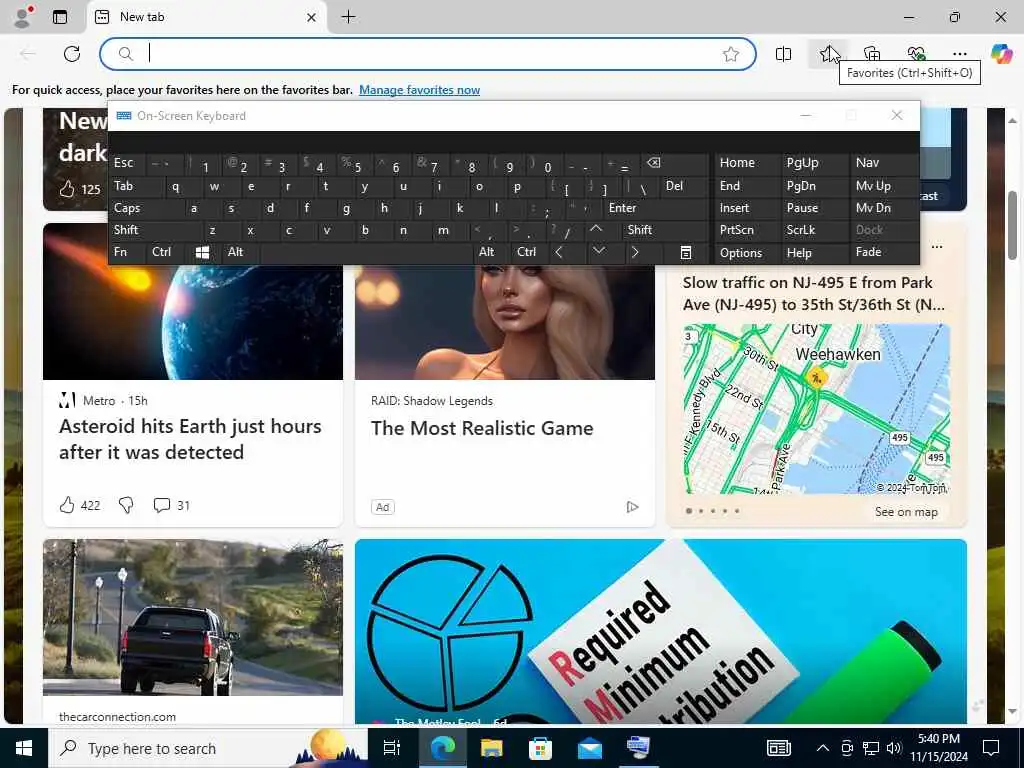1024x768 pixels.
Task: Click the browser refresh button
Action: click(x=72, y=54)
